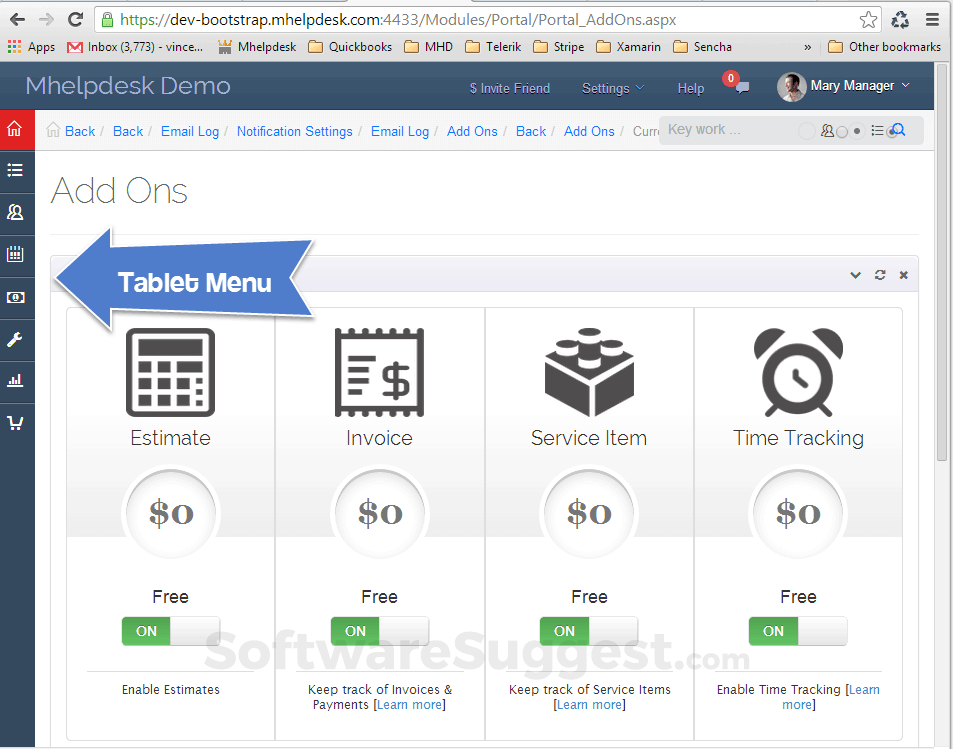This screenshot has height=749, width=953.
Task: Open the tickets list icon in the sidebar
Action: (x=16, y=171)
